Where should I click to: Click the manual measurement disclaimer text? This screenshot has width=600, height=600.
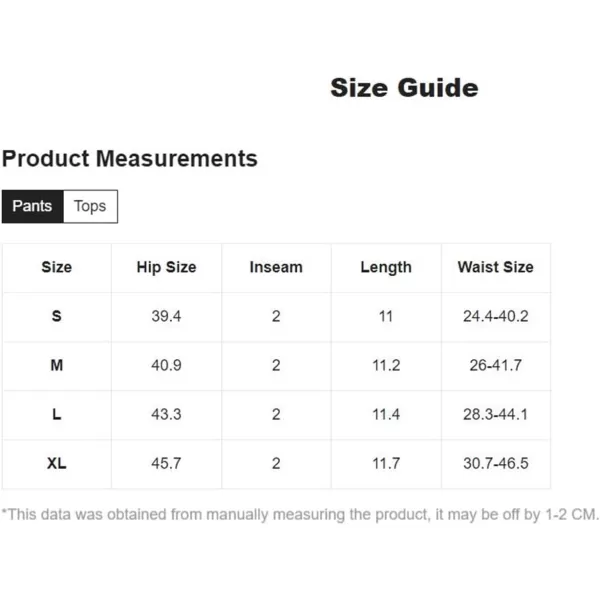tap(300, 515)
